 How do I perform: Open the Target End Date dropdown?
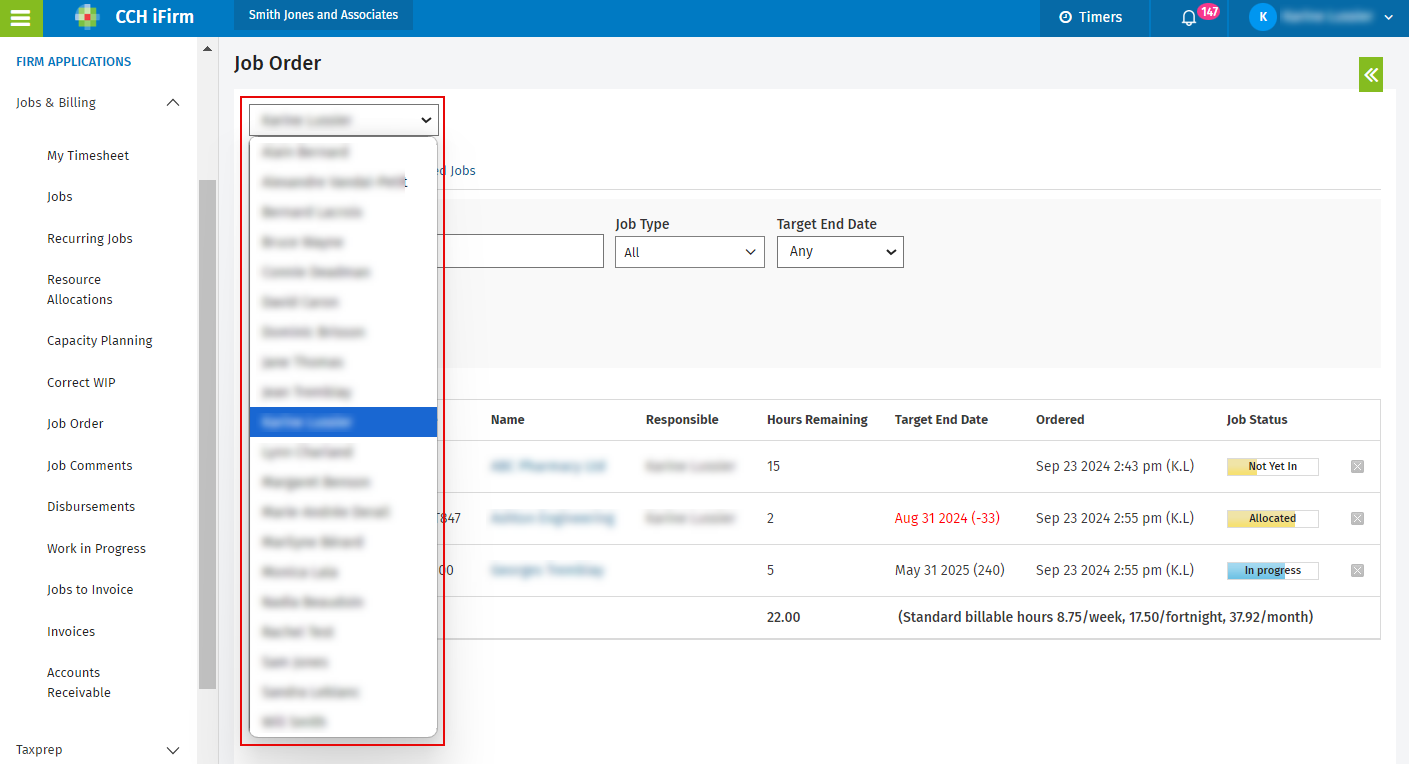coord(840,252)
